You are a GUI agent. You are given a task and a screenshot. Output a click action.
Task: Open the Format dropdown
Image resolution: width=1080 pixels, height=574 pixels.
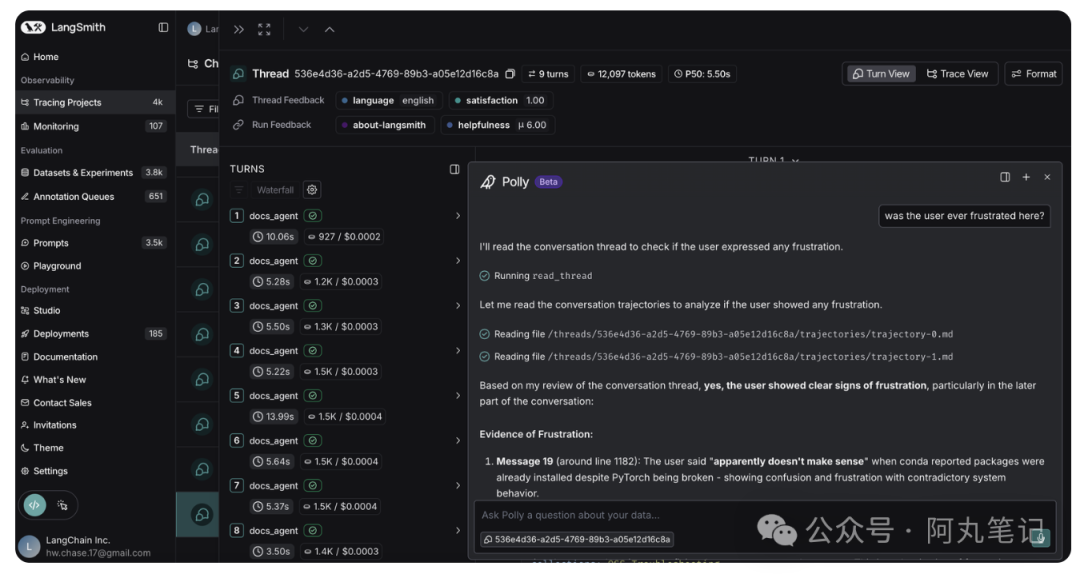pos(1033,74)
